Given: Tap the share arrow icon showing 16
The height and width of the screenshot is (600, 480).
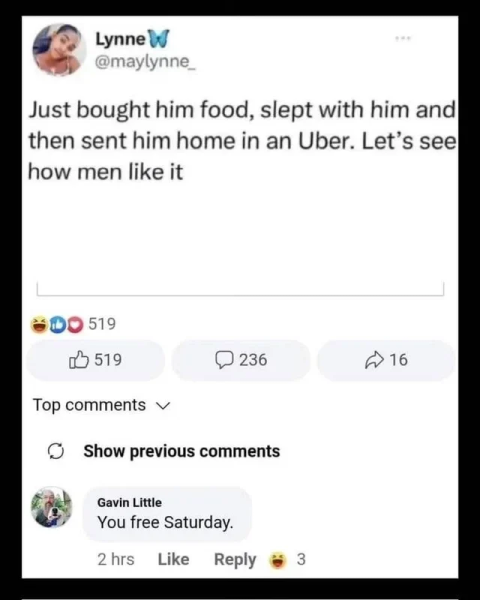Looking at the screenshot, I should click(374, 360).
